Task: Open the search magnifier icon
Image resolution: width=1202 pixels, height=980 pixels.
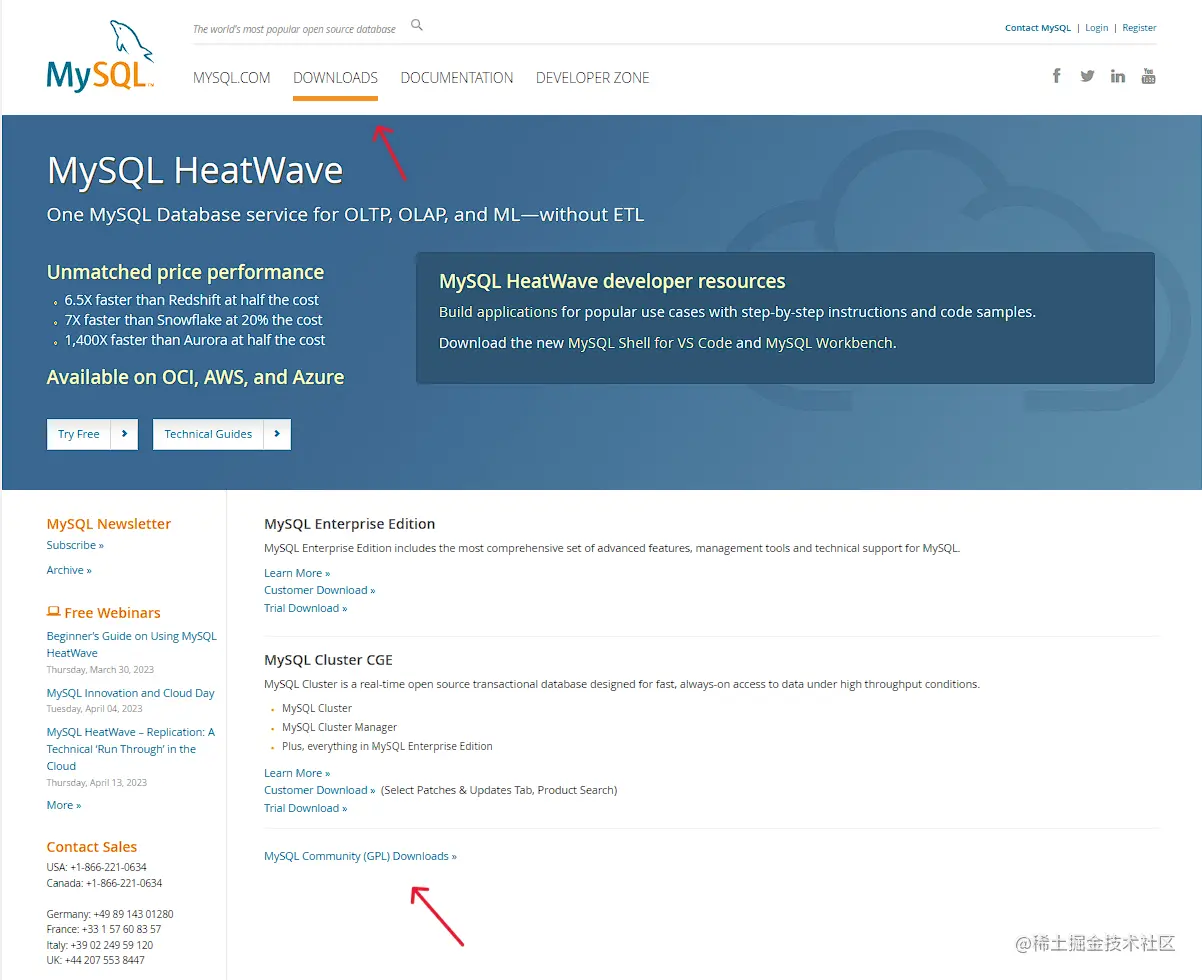Action: pos(417,26)
